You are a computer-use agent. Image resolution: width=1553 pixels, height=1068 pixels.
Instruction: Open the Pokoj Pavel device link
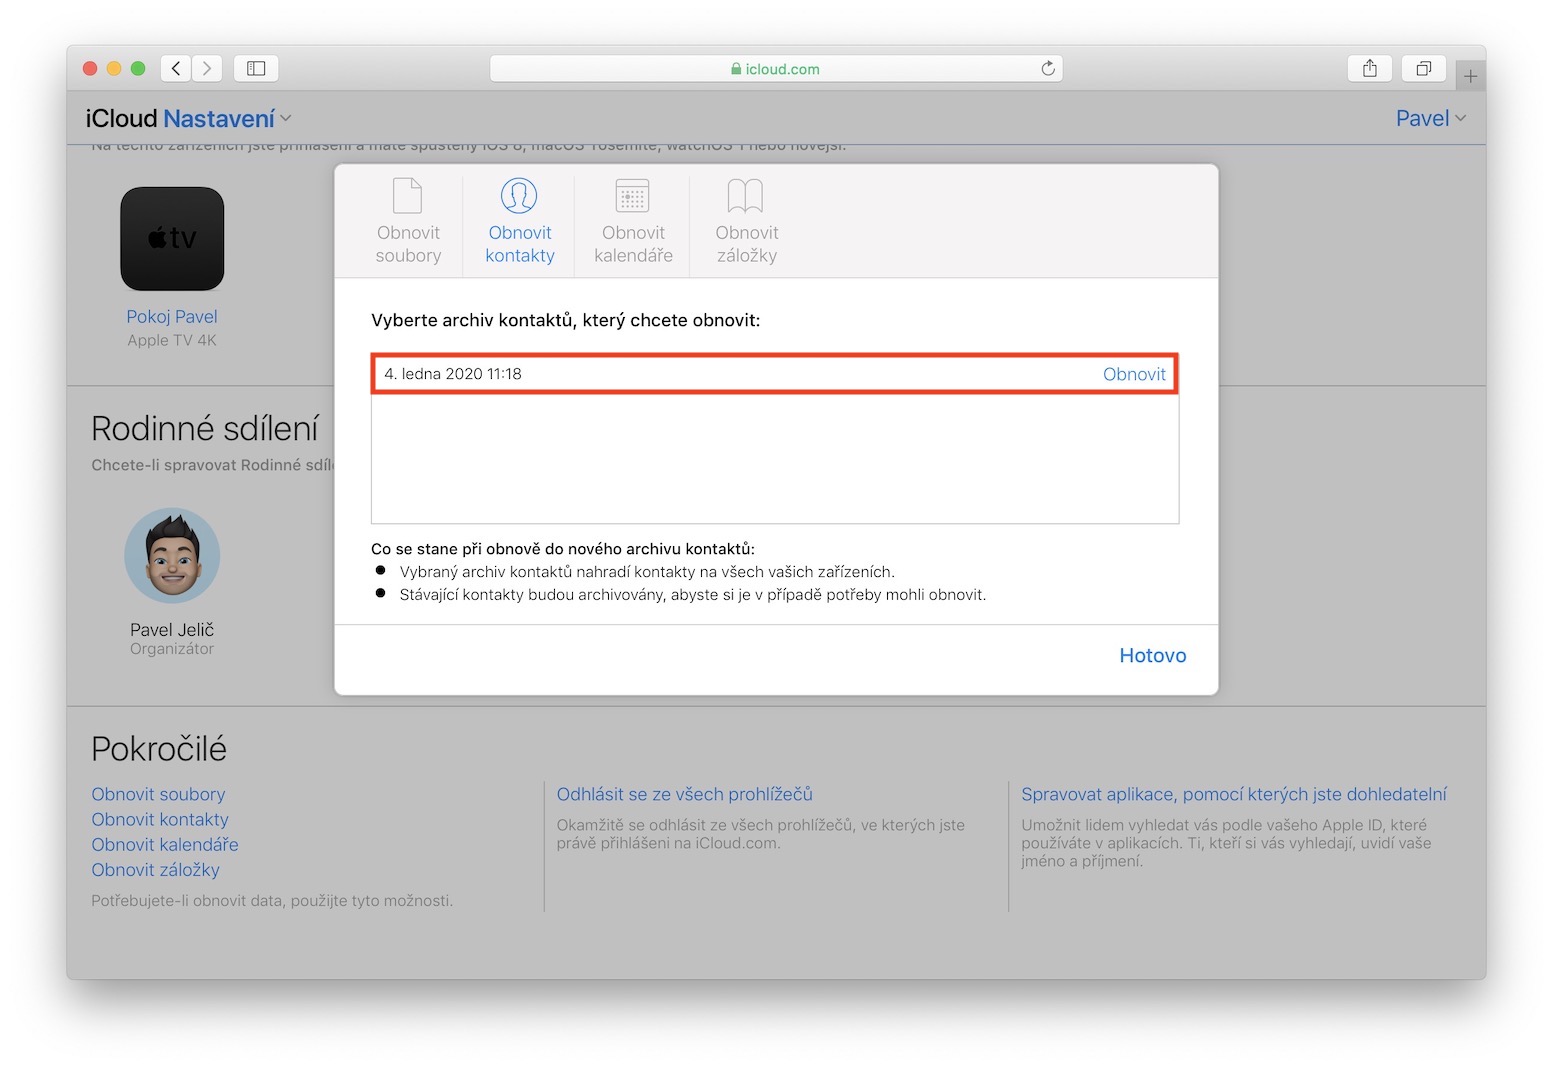[x=172, y=317]
